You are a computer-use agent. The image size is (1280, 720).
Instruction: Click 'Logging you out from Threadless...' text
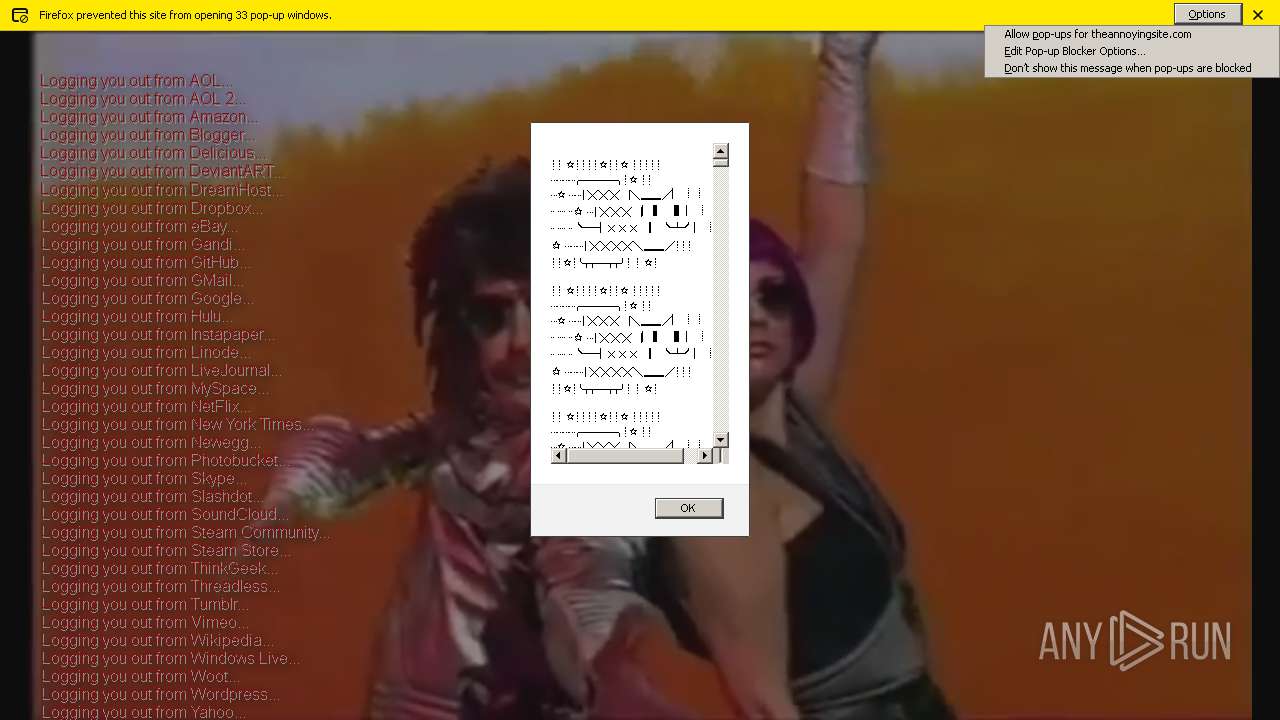click(160, 586)
